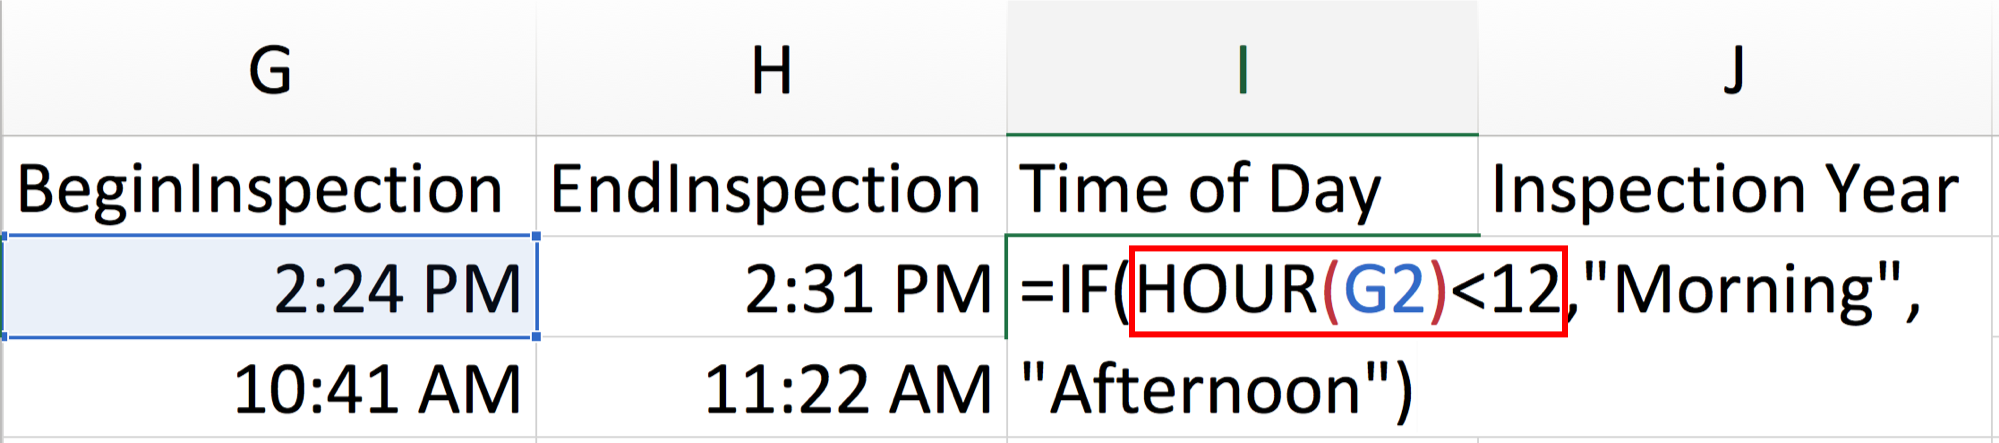
Task: Click the Time of Day header cell
Action: (1242, 187)
